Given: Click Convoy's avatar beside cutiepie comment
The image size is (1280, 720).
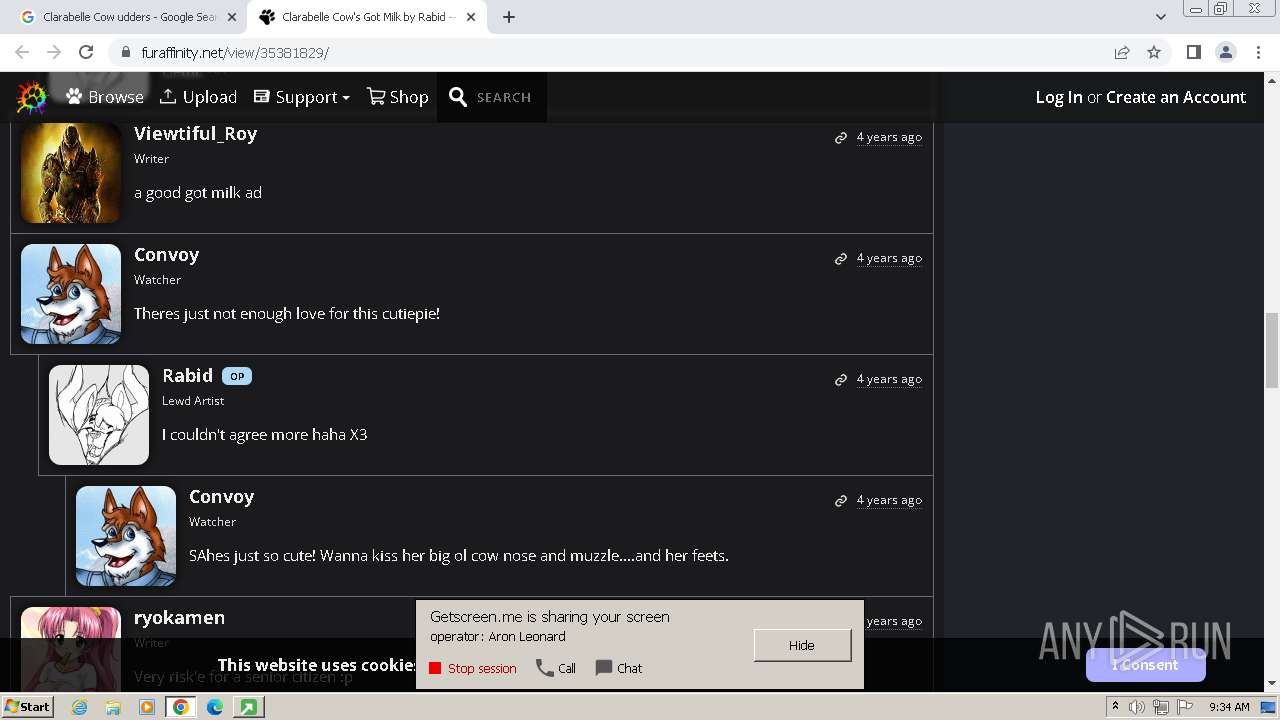Looking at the screenshot, I should 70,294.
